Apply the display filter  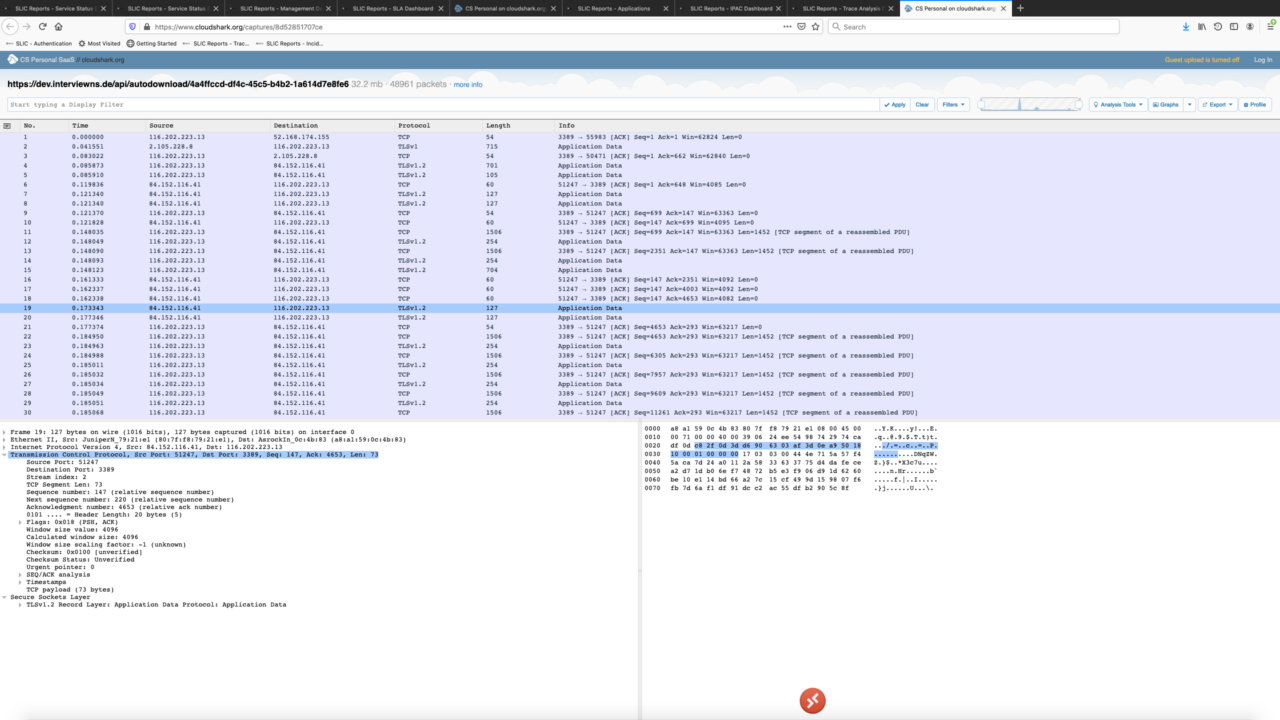895,104
